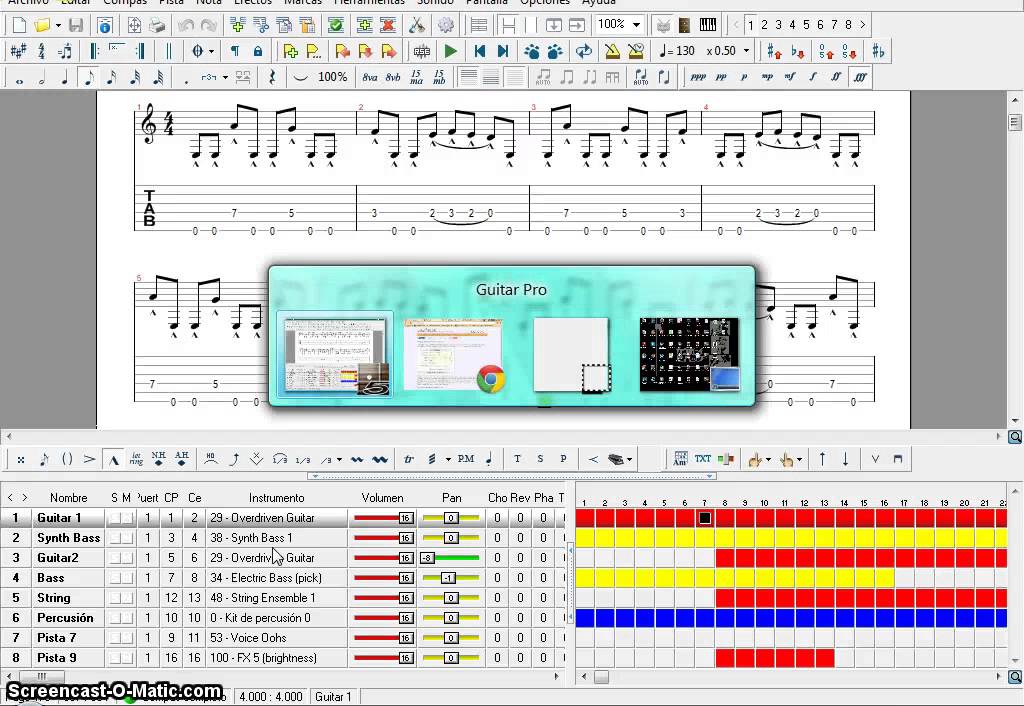Open the chord diagram icon

(680, 459)
